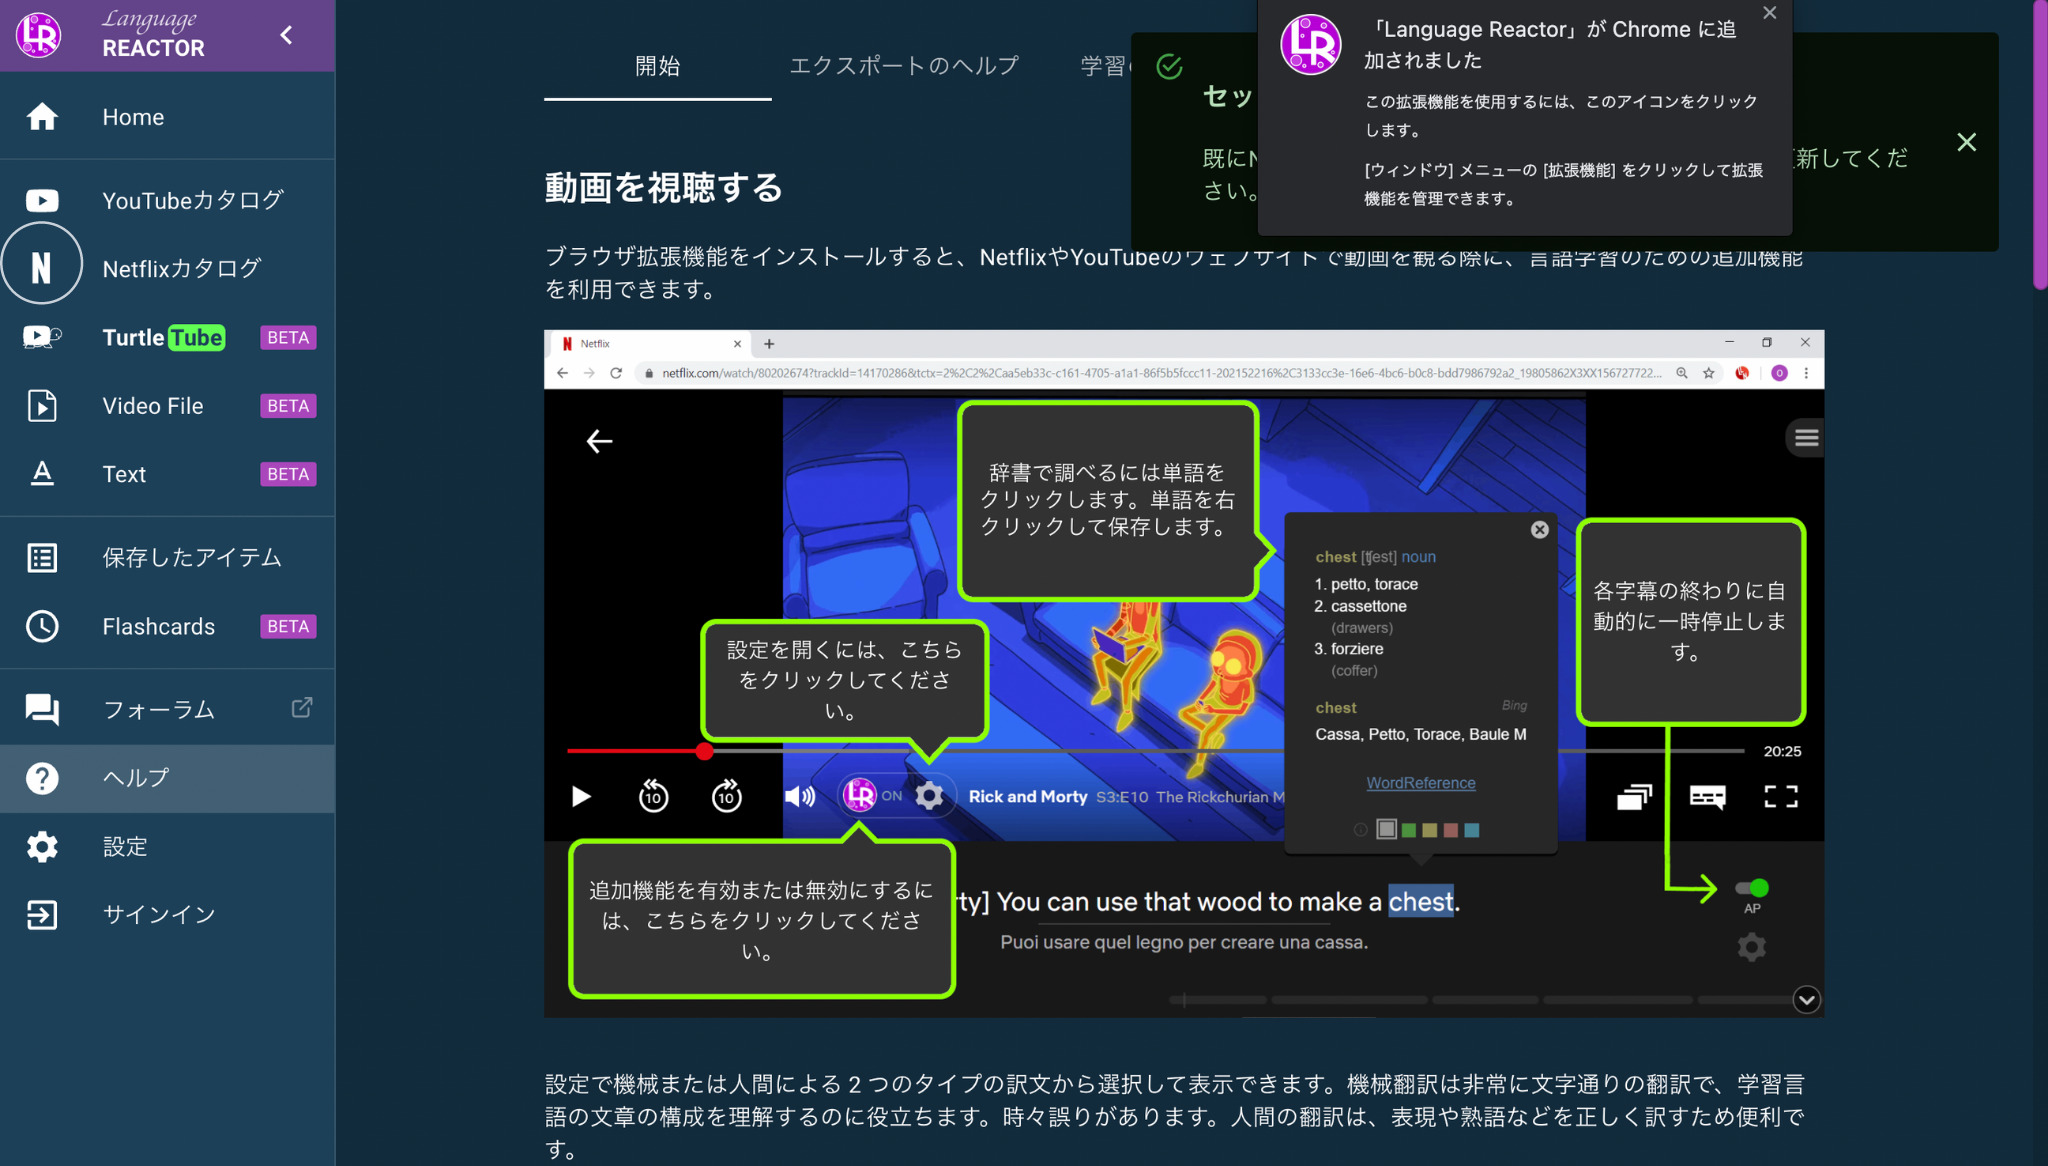Click the Flashcards clock icon

point(42,626)
